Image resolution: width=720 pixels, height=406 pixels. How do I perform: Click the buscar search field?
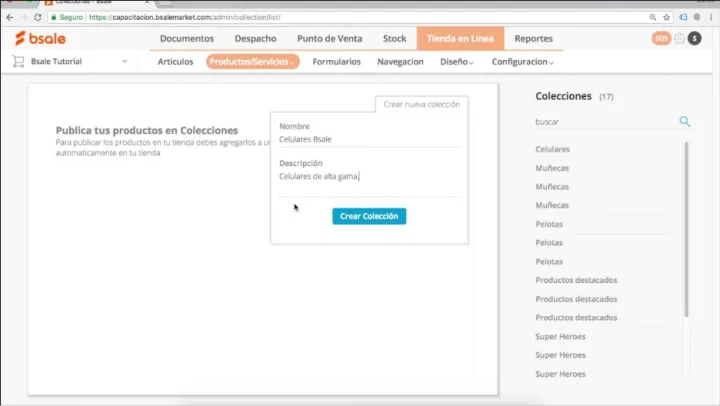(605, 121)
